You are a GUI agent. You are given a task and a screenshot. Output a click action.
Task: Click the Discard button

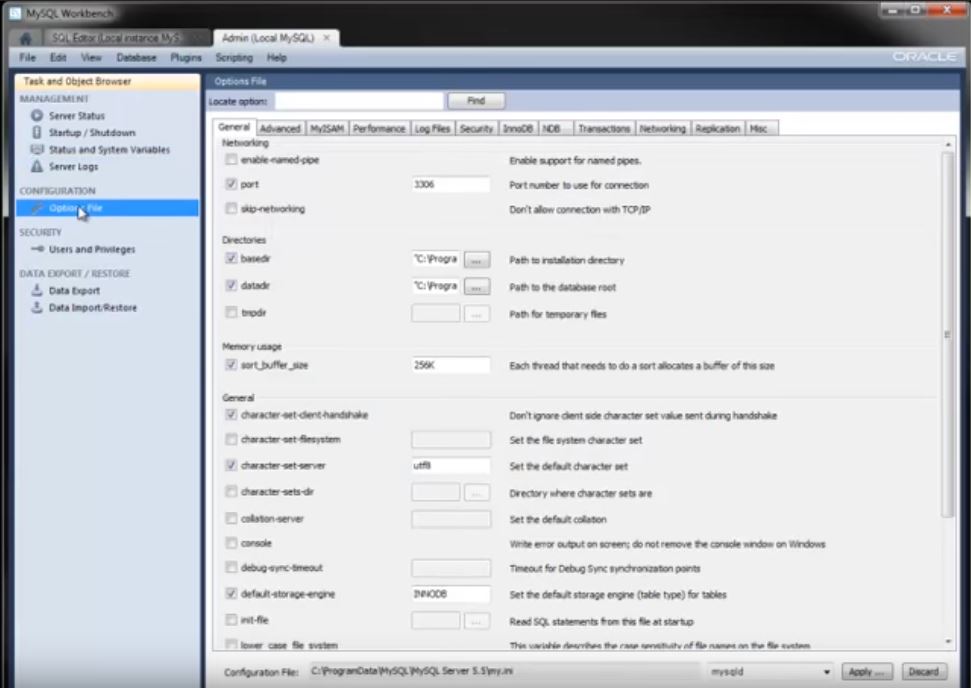click(x=924, y=672)
